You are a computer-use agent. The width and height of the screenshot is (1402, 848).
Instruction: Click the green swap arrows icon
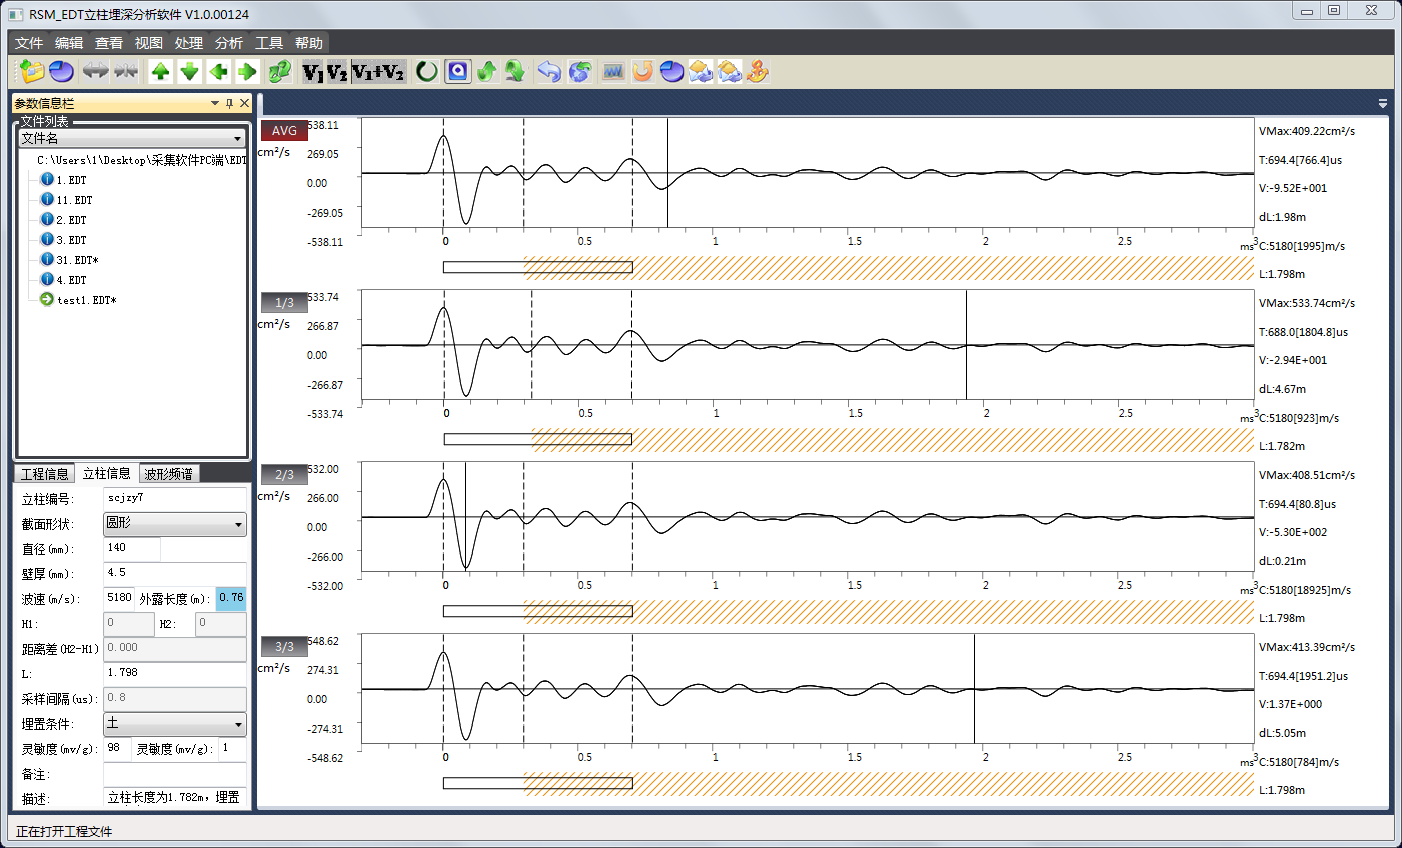[280, 71]
